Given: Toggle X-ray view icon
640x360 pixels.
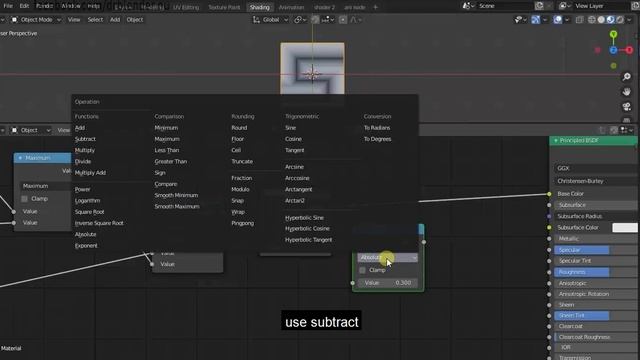Looking at the screenshot, I should 579,20.
